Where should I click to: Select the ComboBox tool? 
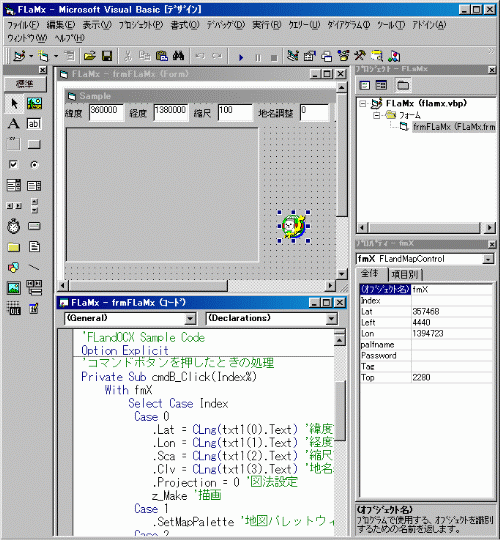(x=14, y=185)
